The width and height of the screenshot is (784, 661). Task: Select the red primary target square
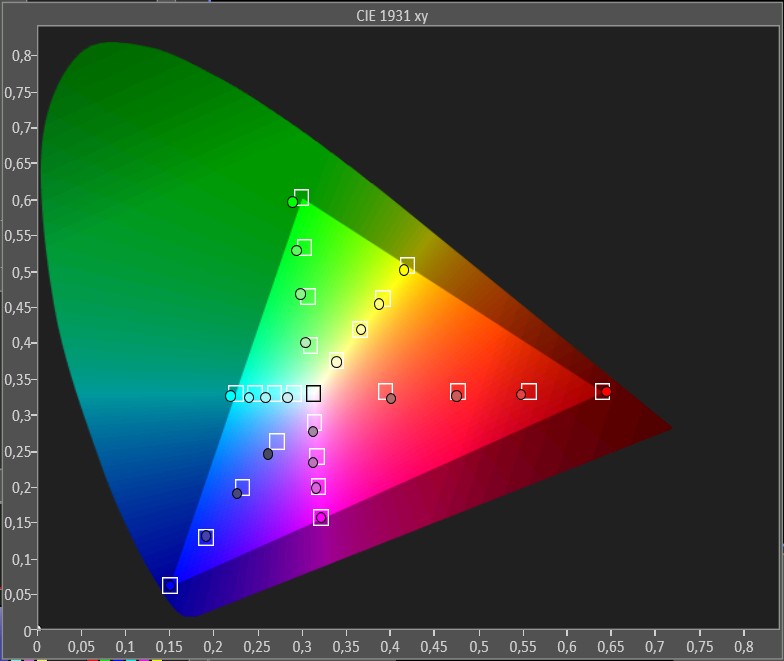(x=602, y=392)
